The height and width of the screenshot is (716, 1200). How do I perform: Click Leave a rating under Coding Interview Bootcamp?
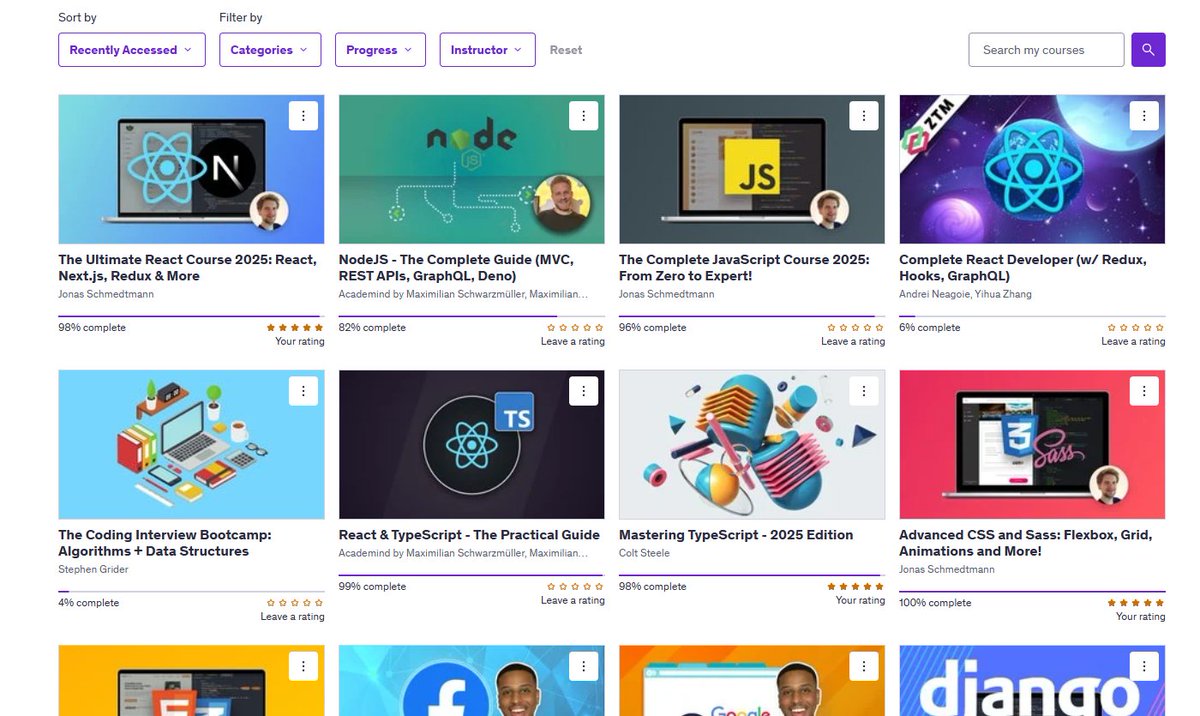[292, 617]
